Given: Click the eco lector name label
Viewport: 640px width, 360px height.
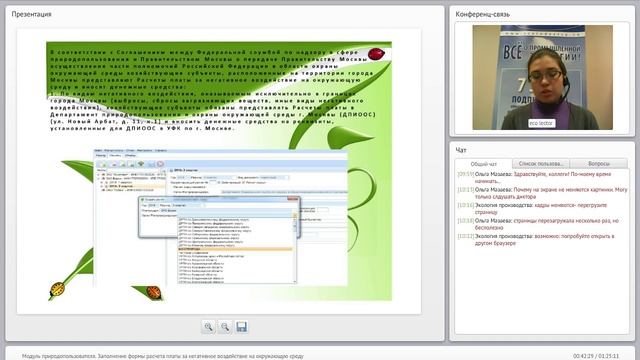Looking at the screenshot, I should [x=541, y=123].
